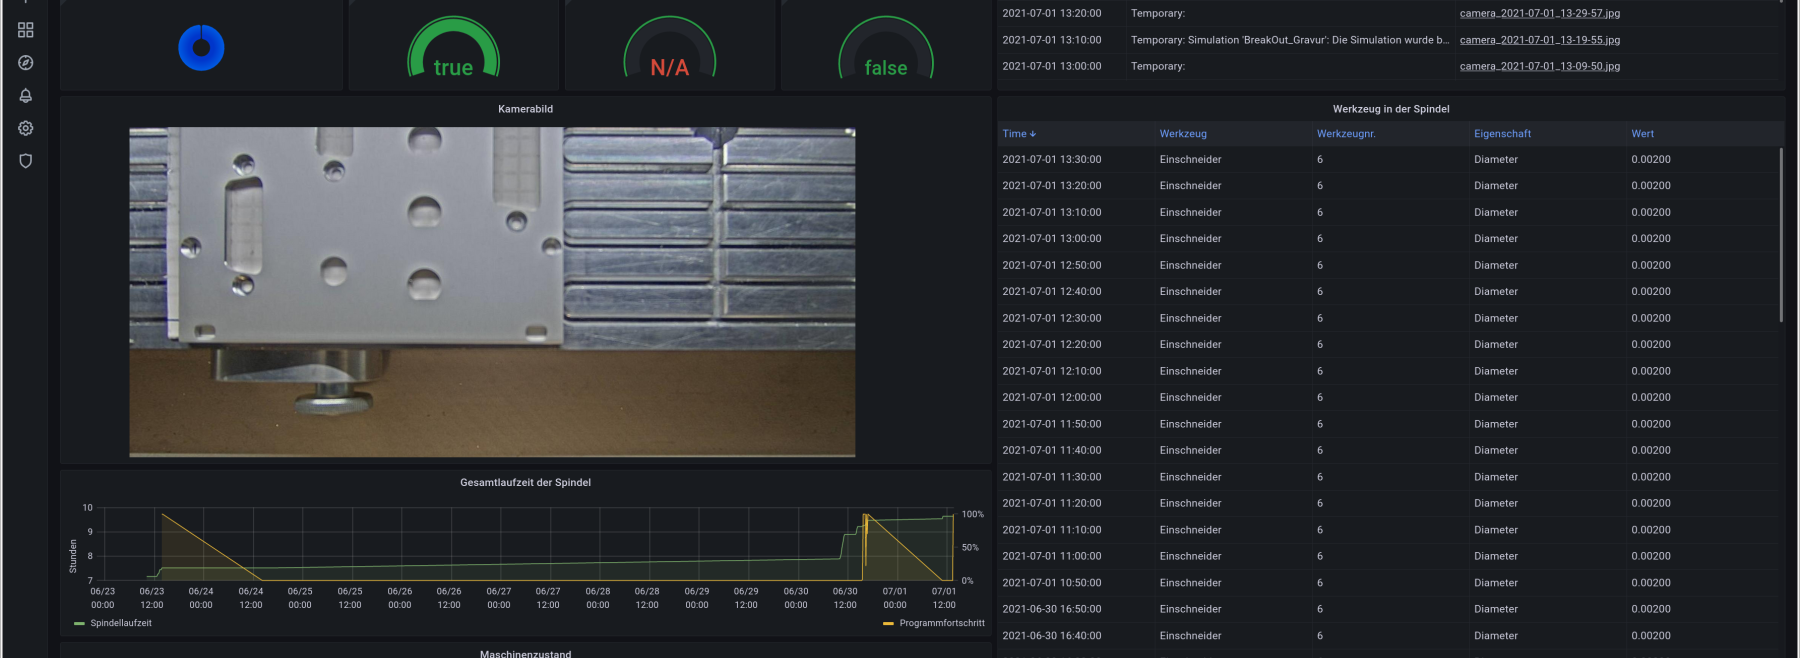The width and height of the screenshot is (1800, 658).
Task: Select Diameter in the 13:10:00 row
Action: tap(1495, 213)
